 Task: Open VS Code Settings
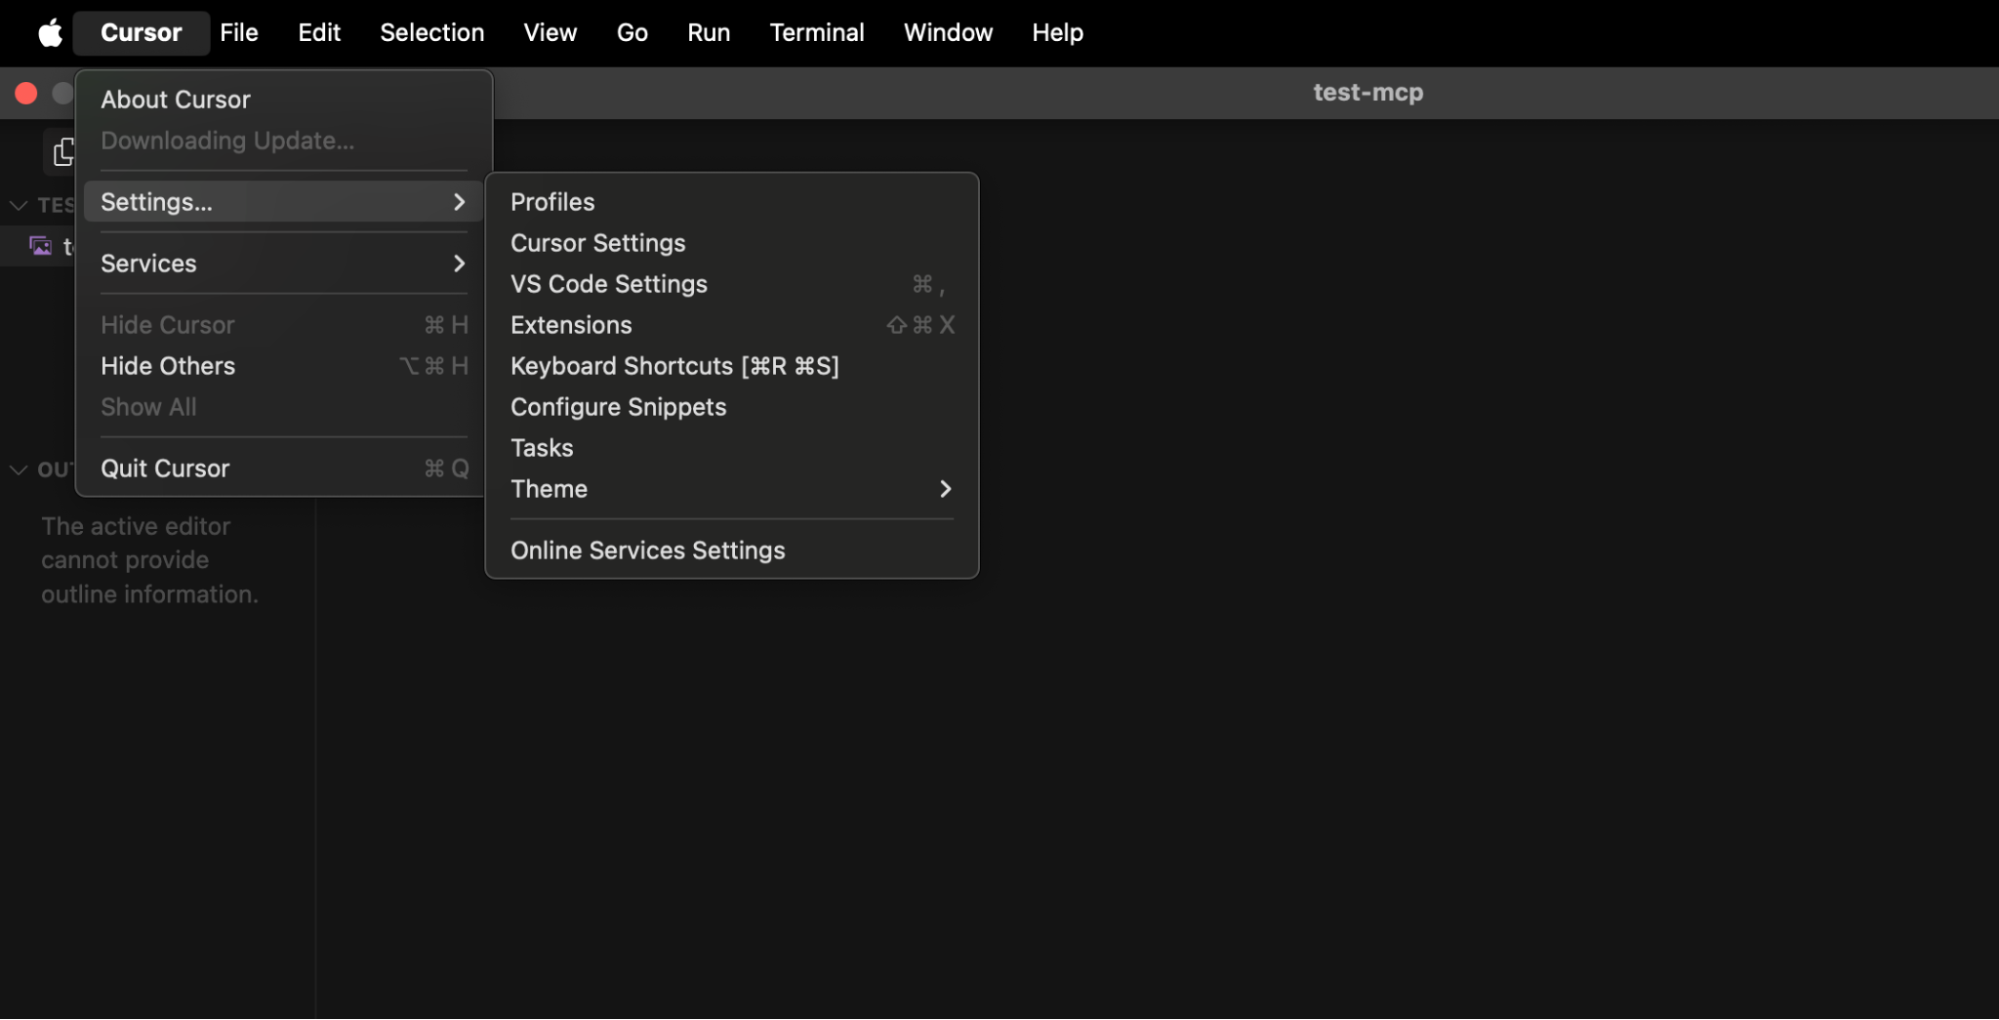pos(732,284)
